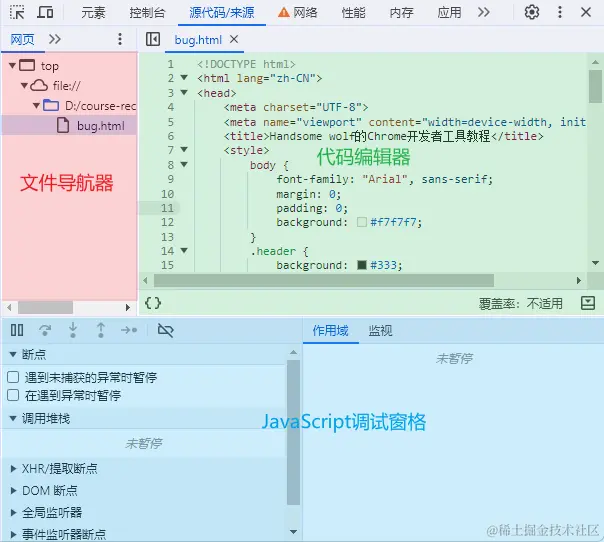Collapse the file:// tree node

(24, 85)
